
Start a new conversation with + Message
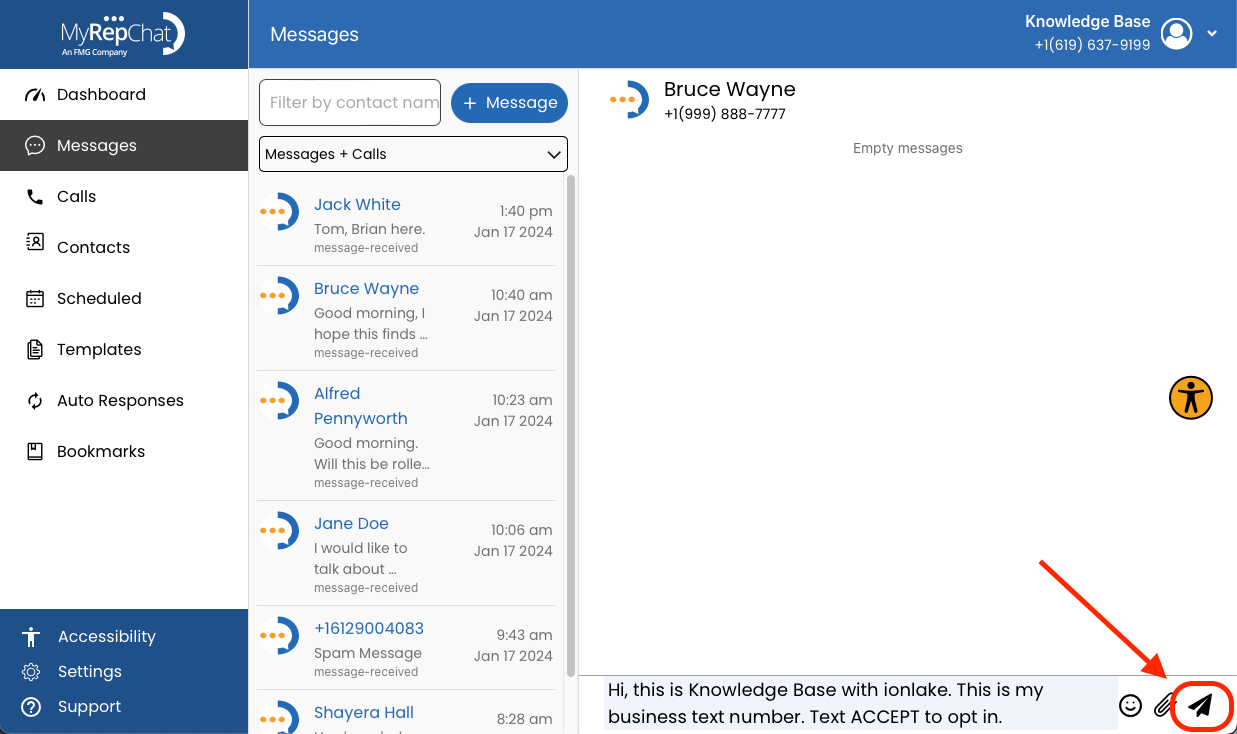click(509, 102)
